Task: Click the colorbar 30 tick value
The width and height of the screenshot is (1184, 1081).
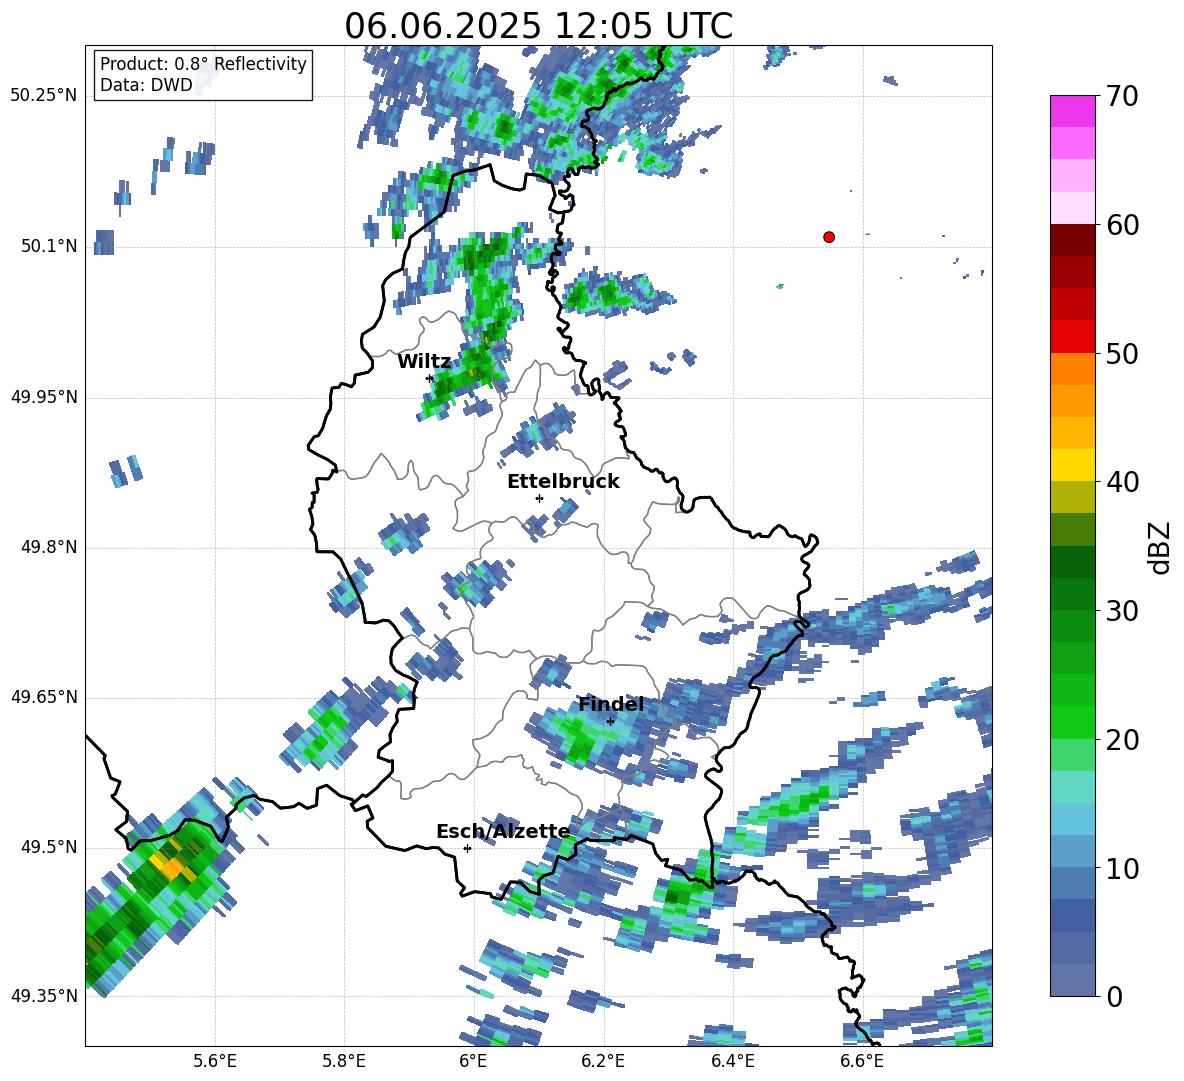Action: [1122, 611]
